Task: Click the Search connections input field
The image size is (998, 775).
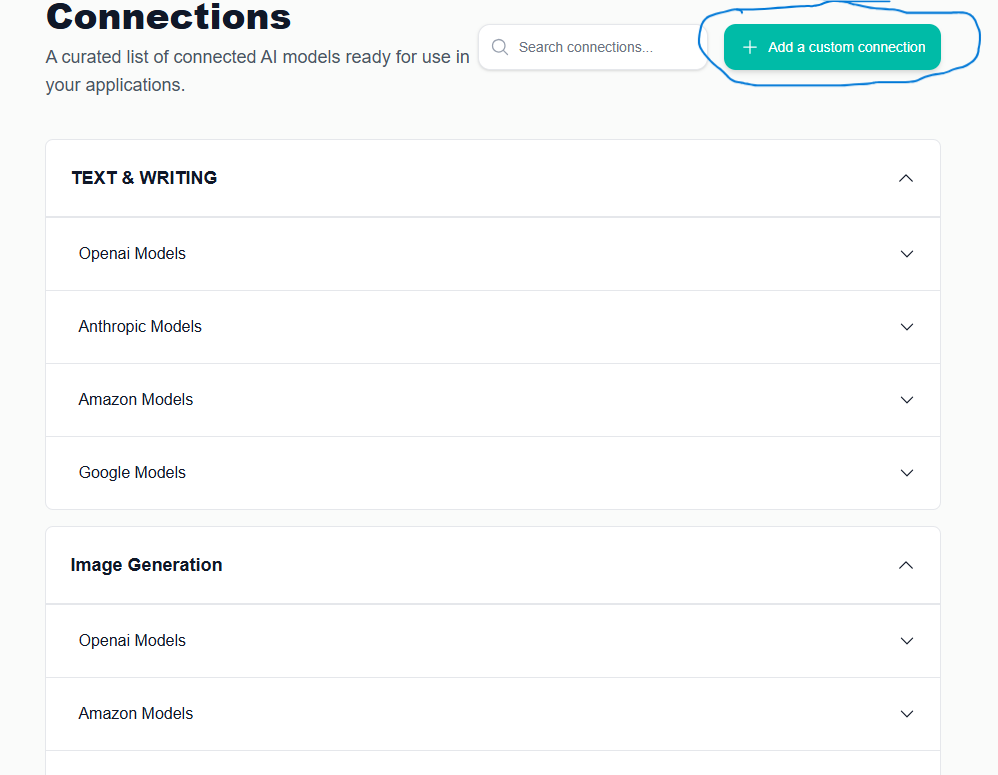Action: tap(593, 47)
